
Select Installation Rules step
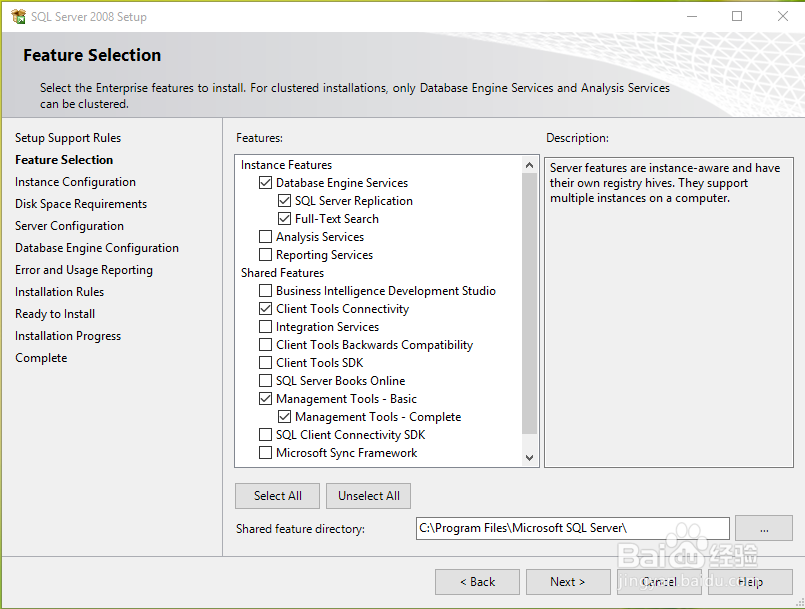(60, 292)
